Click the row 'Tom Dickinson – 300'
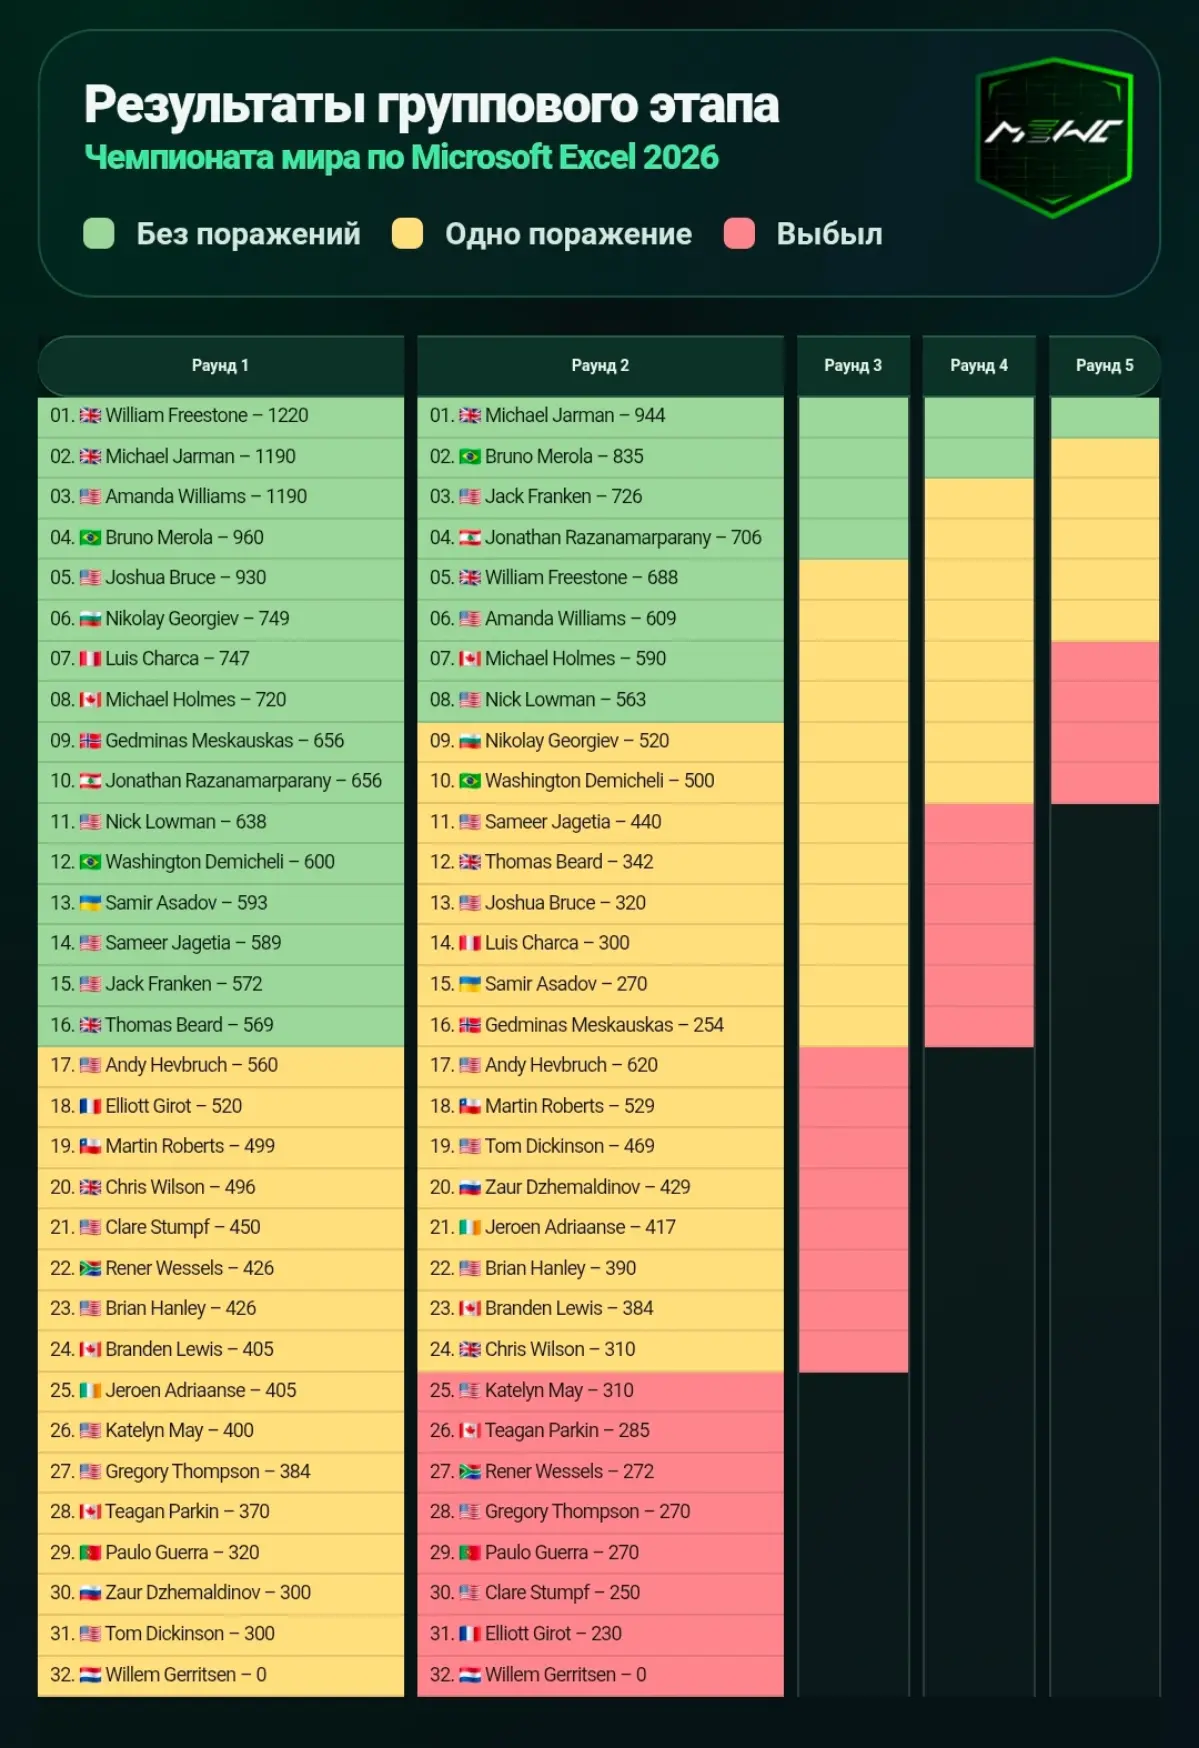1199x1748 pixels. pyautogui.click(x=221, y=1633)
